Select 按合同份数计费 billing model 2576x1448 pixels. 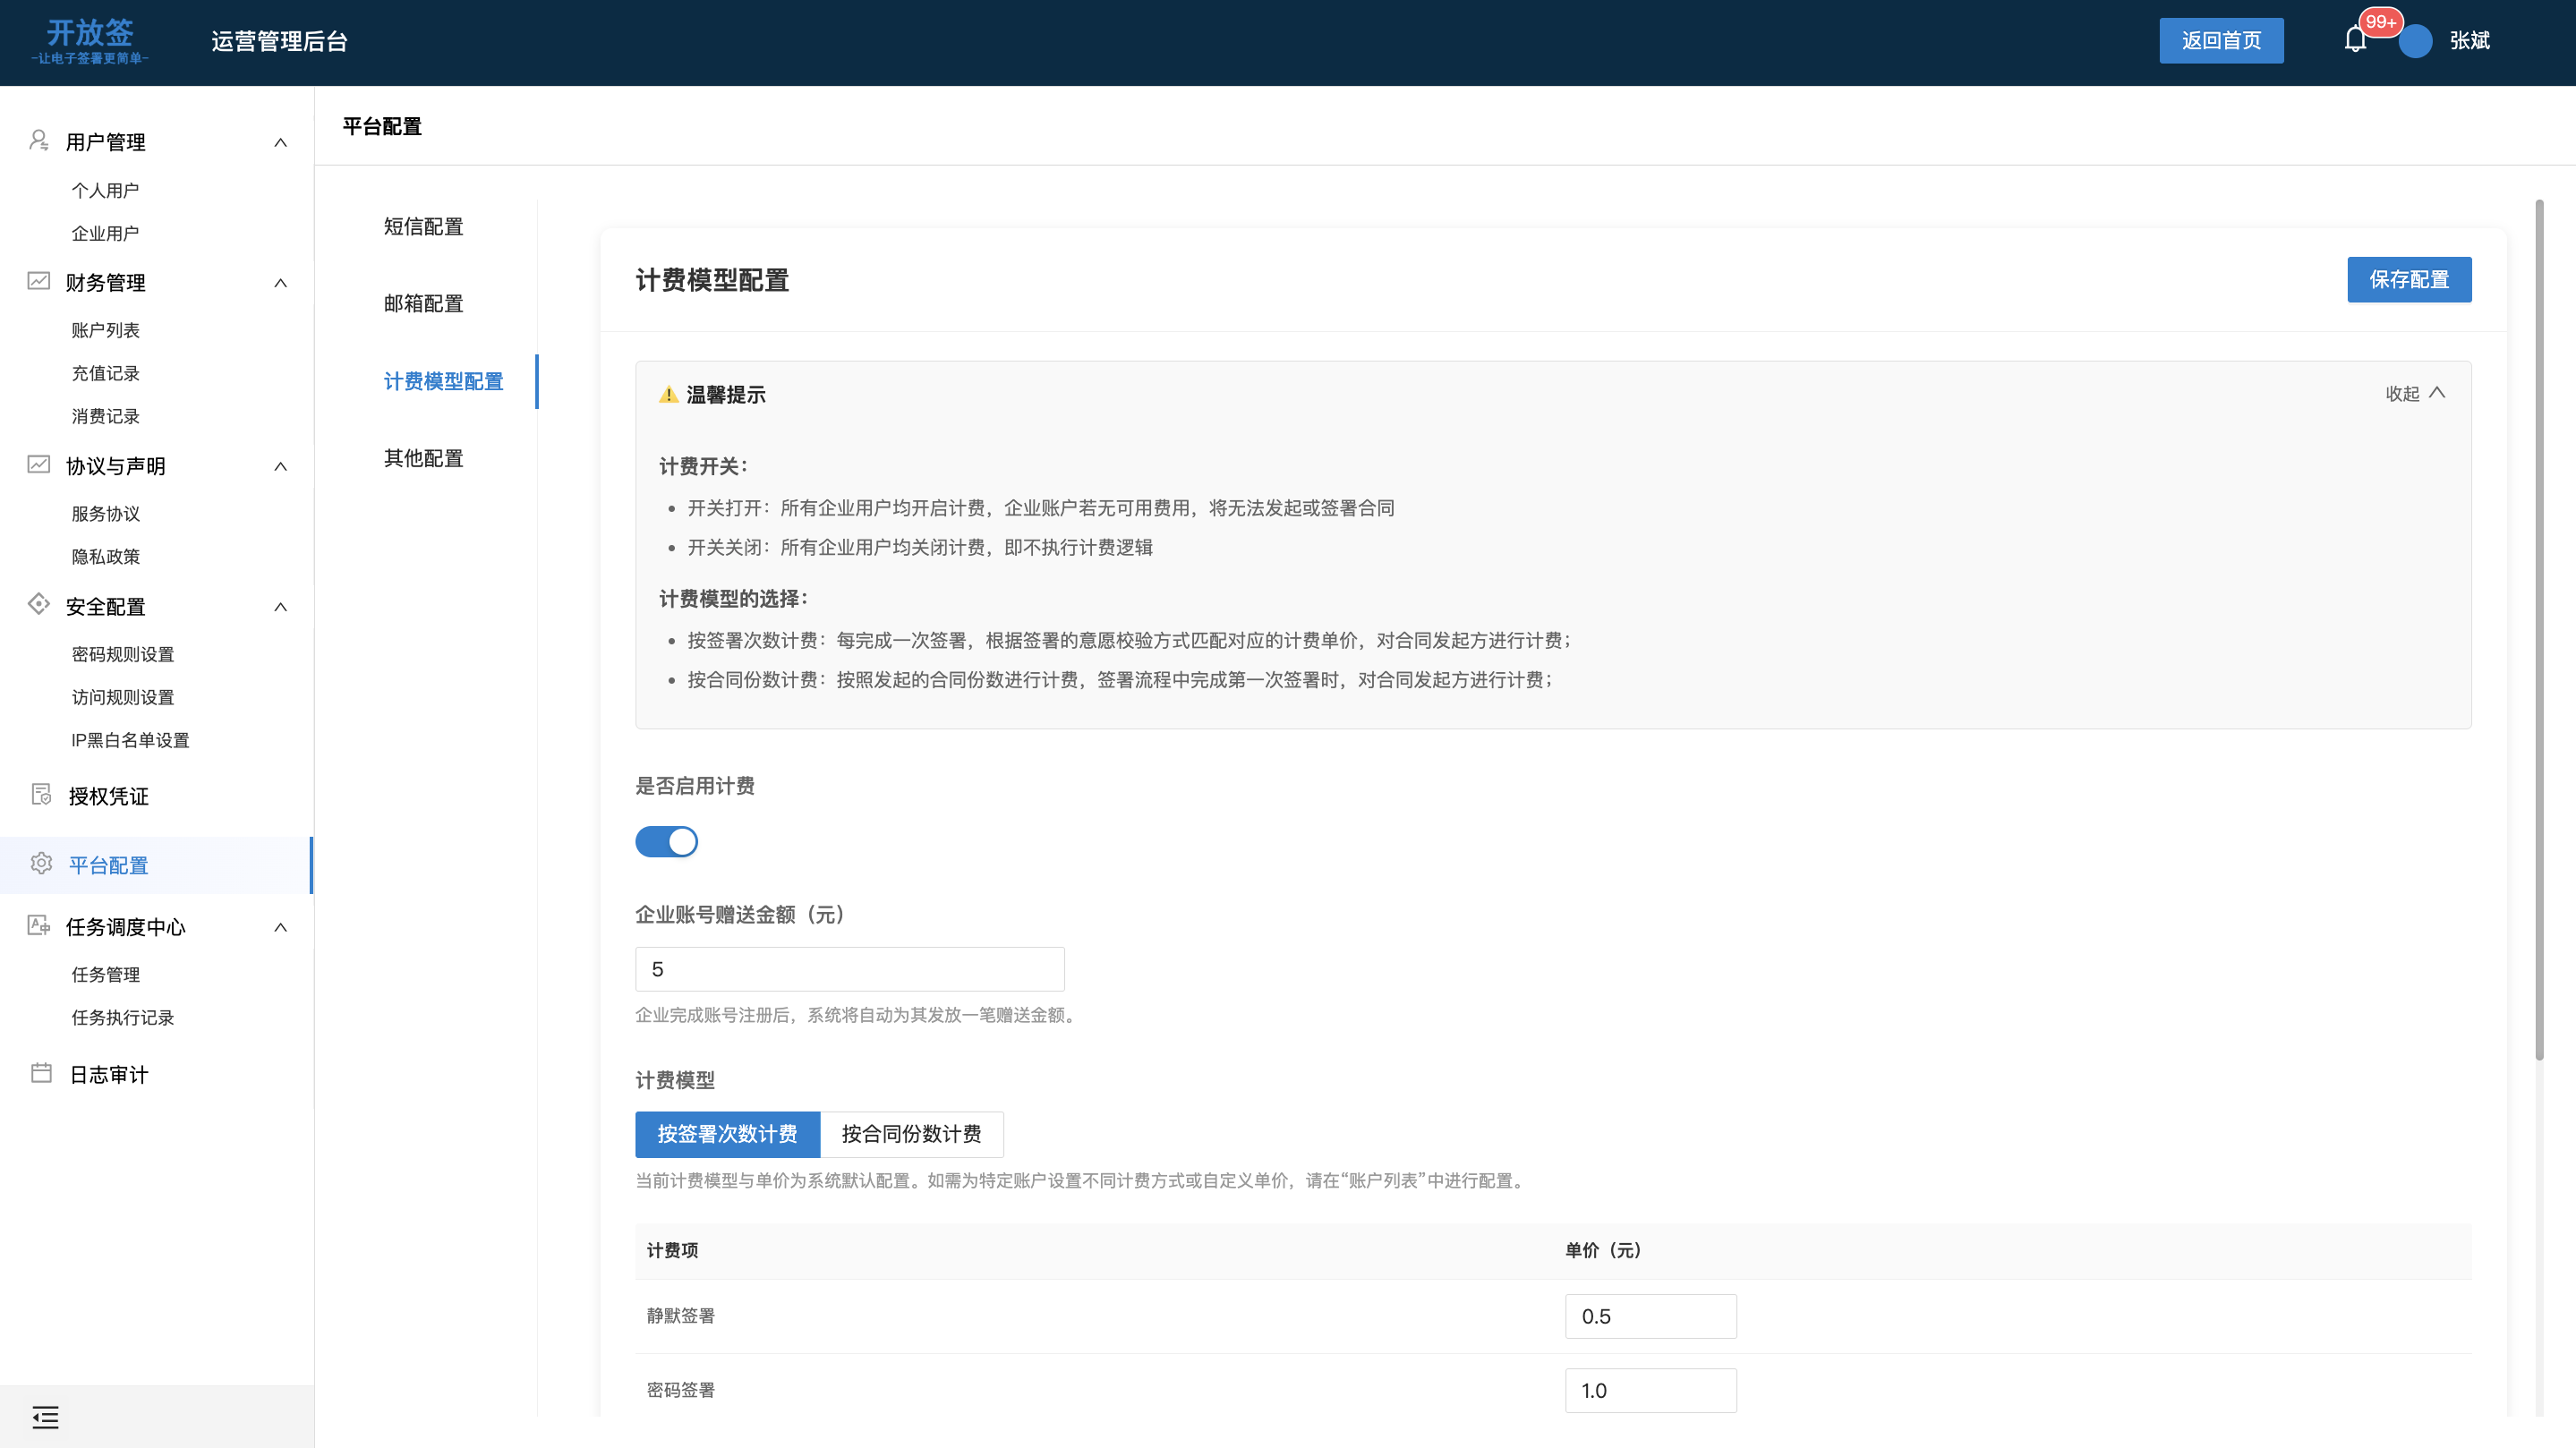911,1134
